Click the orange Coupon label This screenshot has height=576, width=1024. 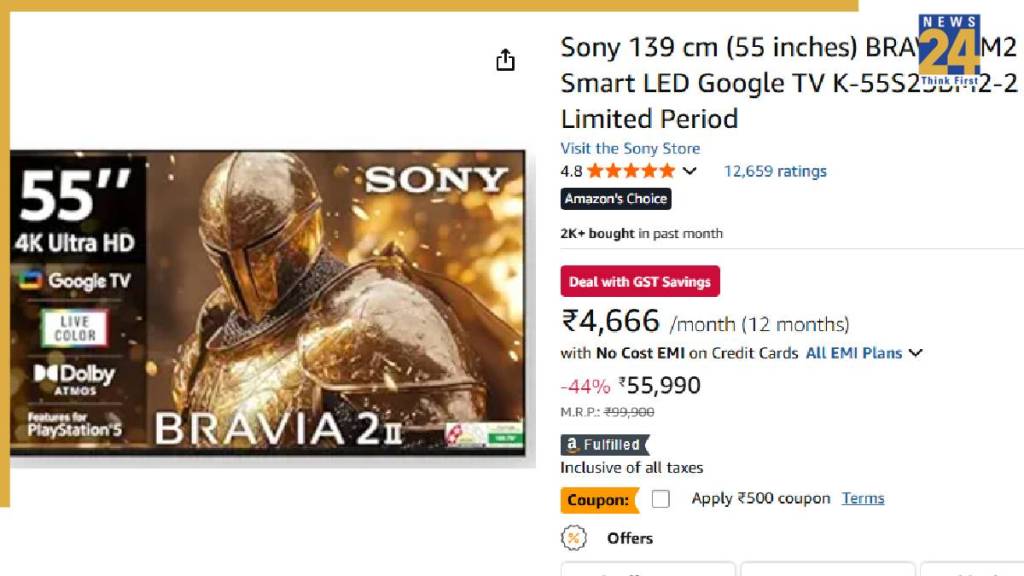click(x=599, y=499)
